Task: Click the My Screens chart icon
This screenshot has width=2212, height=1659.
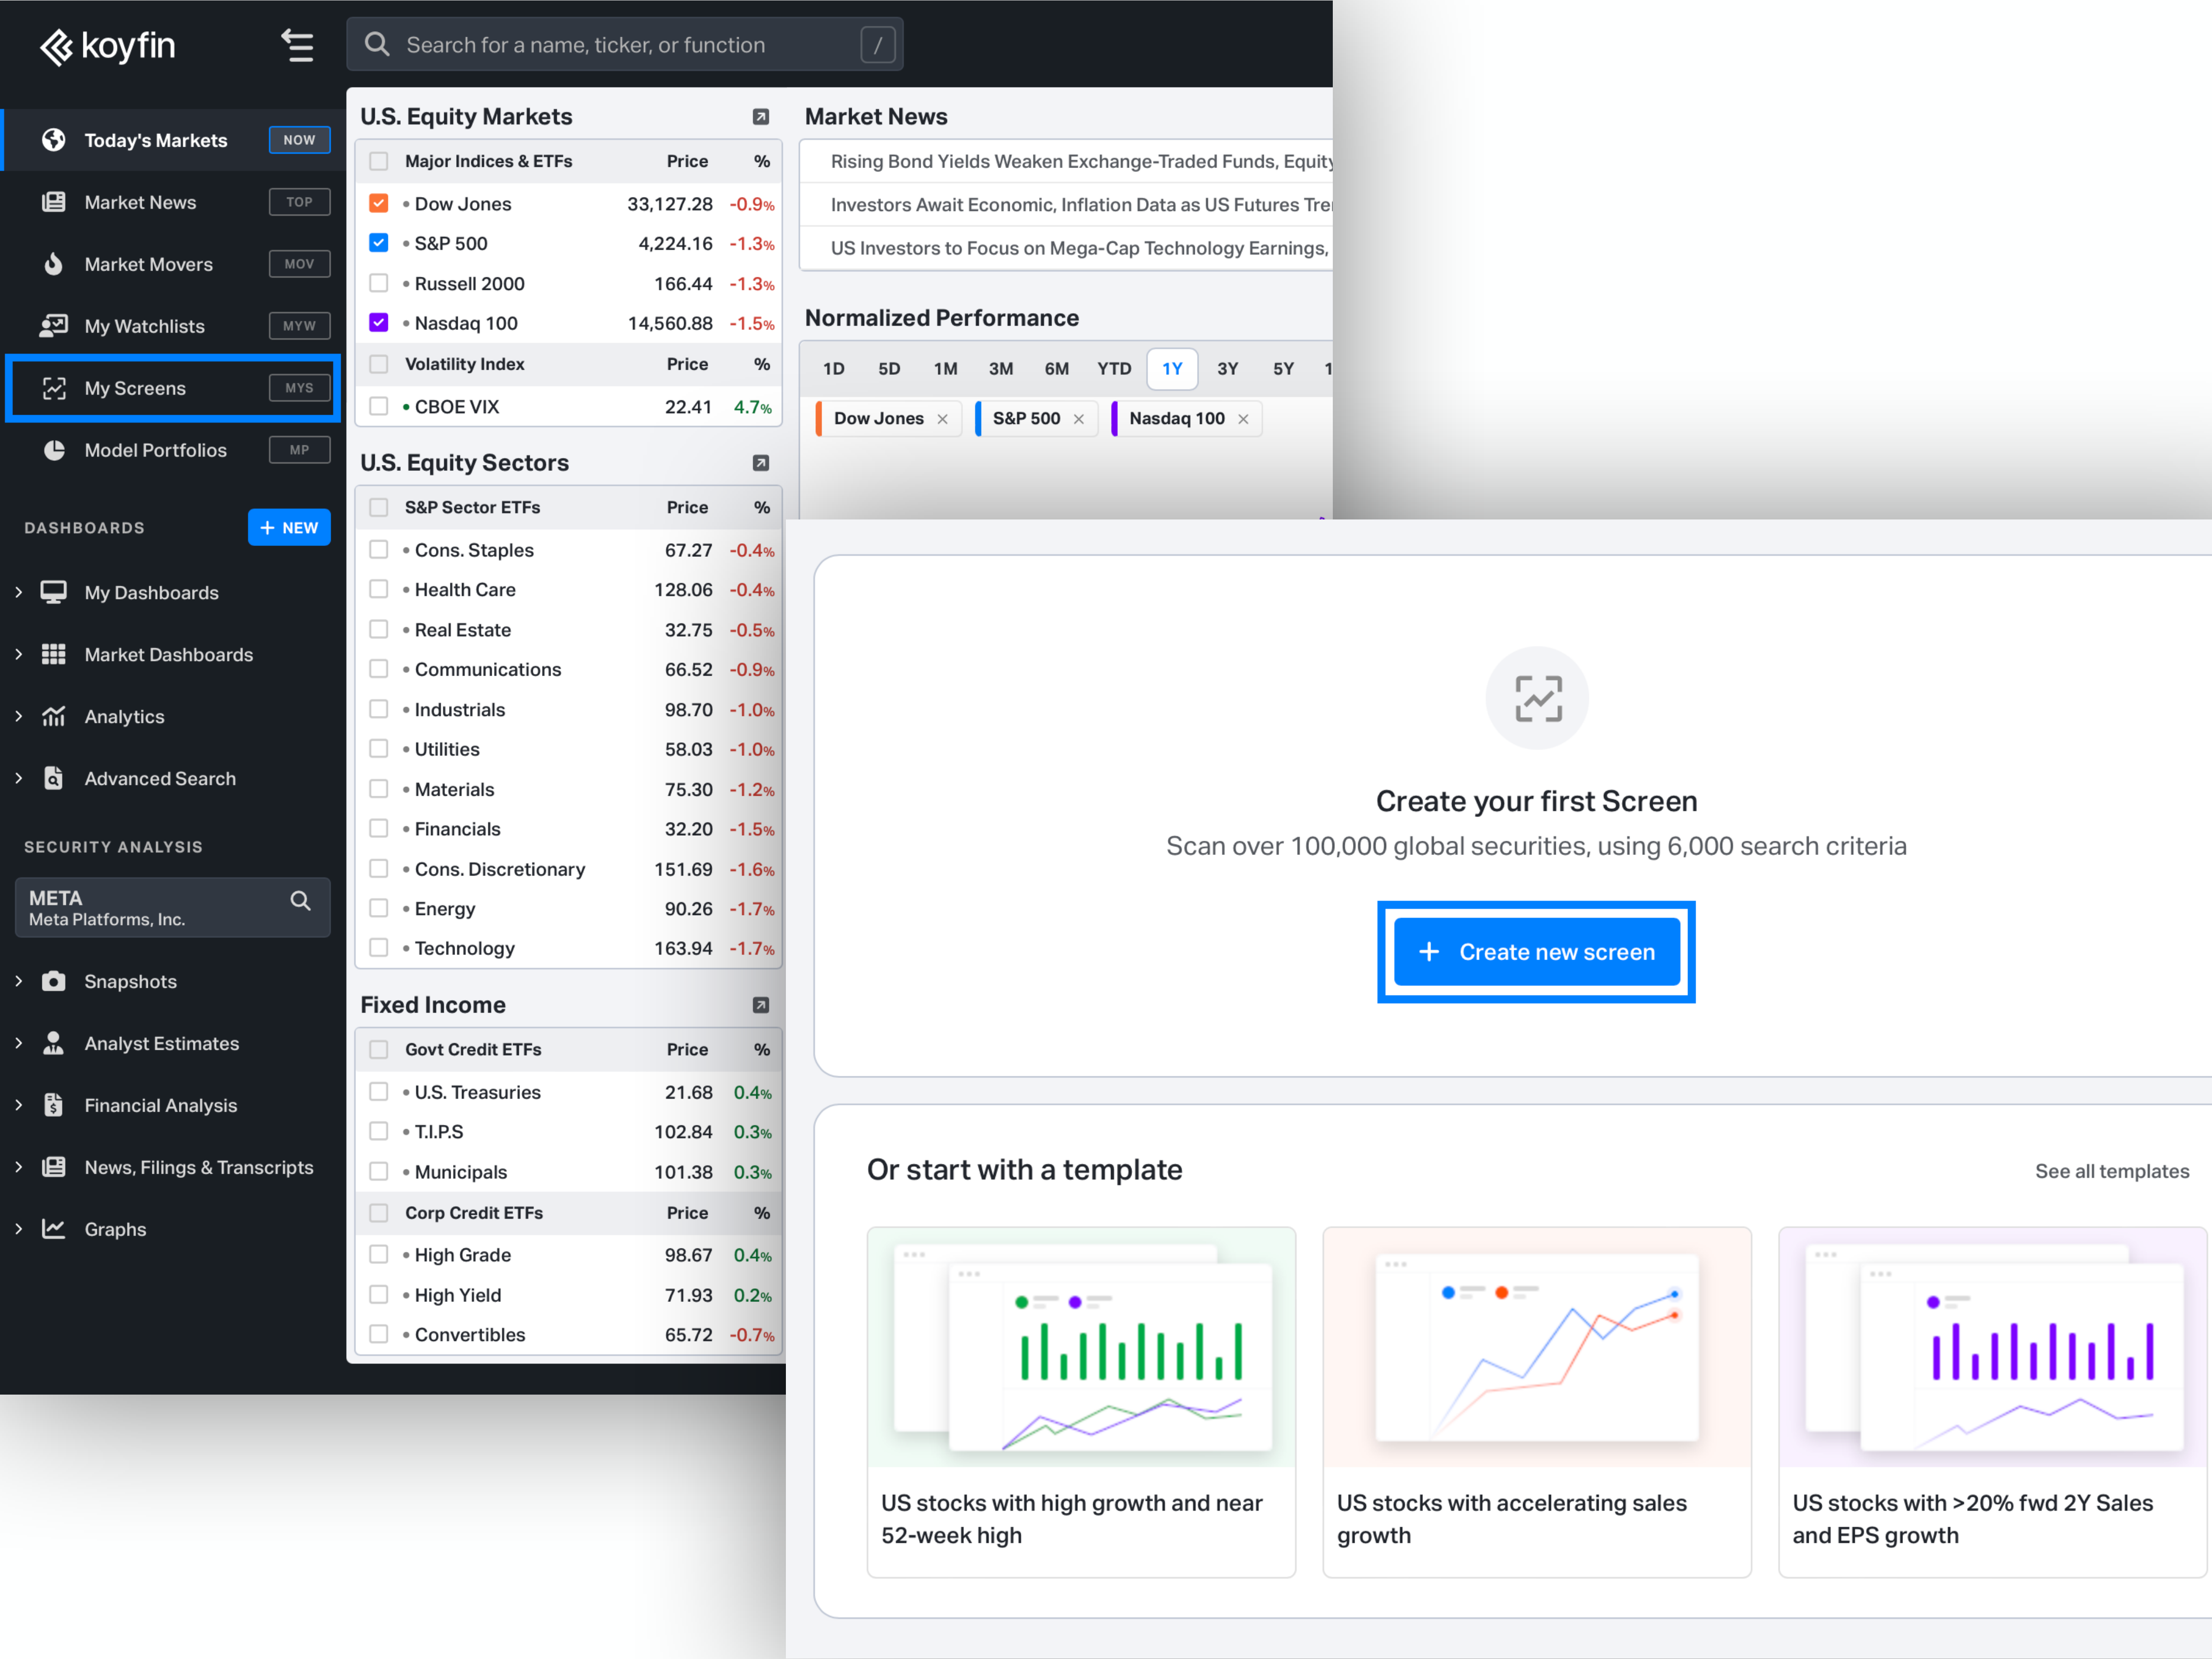Action: (x=54, y=388)
